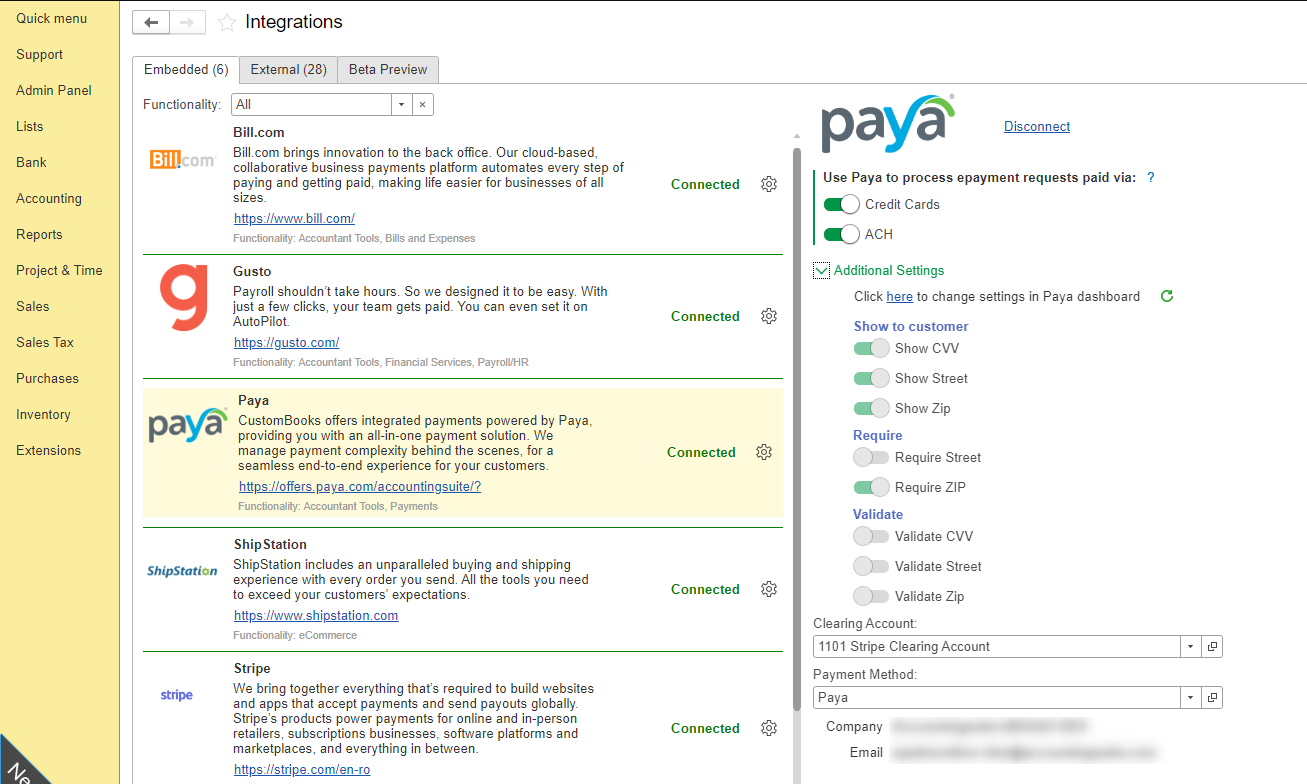Collapse the Additional Settings section
This screenshot has width=1307, height=784.
coord(821,270)
